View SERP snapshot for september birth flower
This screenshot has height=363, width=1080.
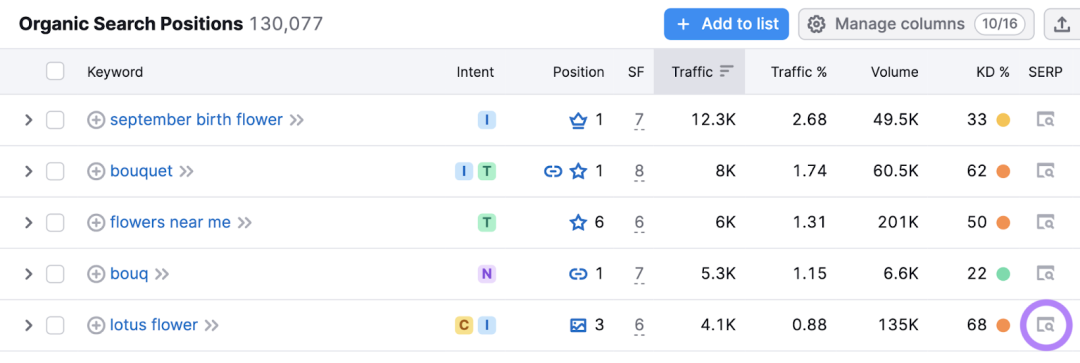1046,120
